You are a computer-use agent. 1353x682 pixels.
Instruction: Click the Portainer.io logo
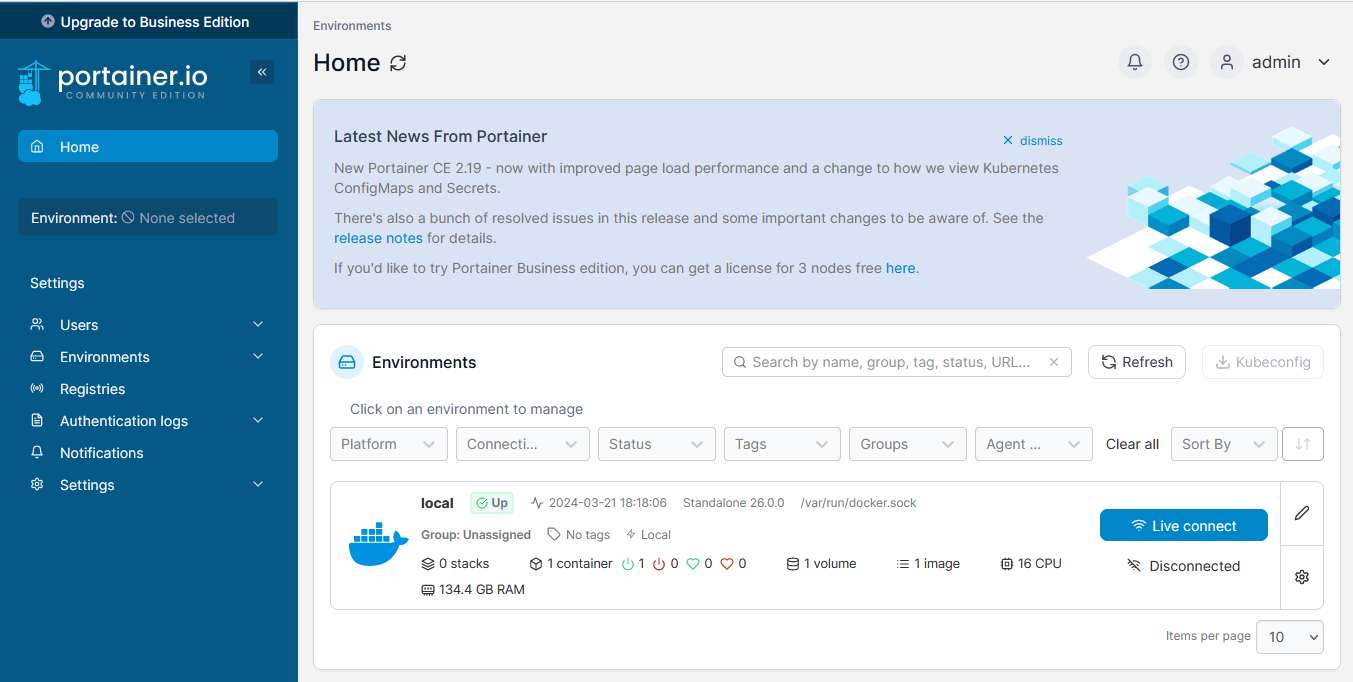[112, 82]
